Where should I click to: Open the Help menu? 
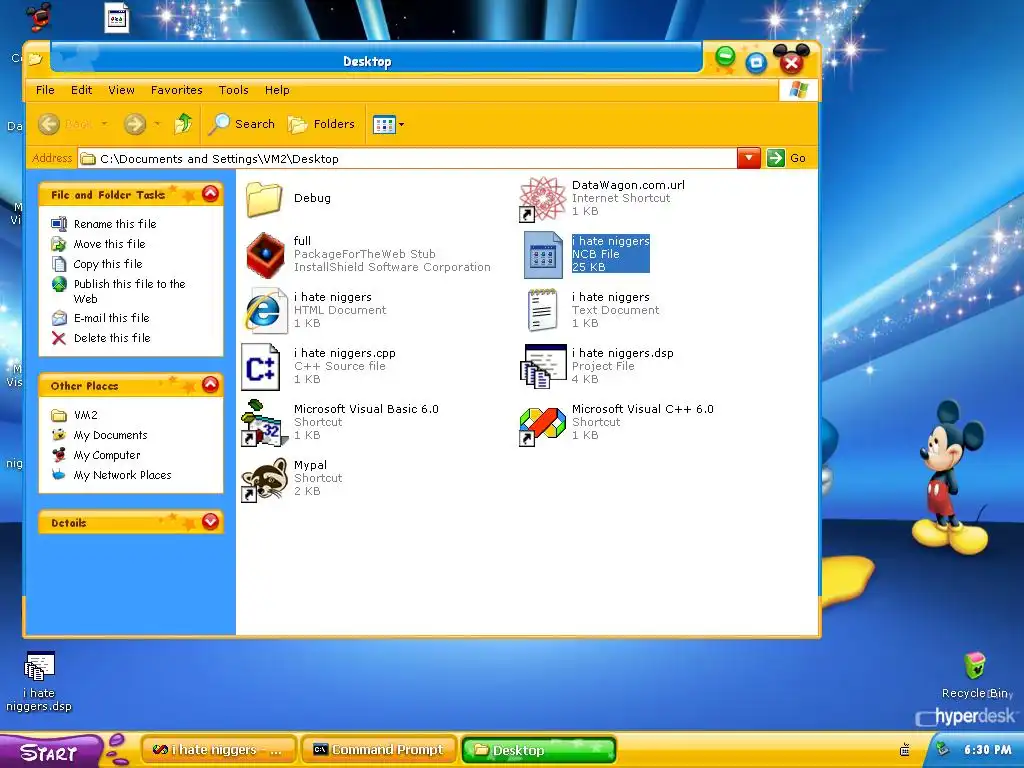(x=277, y=90)
